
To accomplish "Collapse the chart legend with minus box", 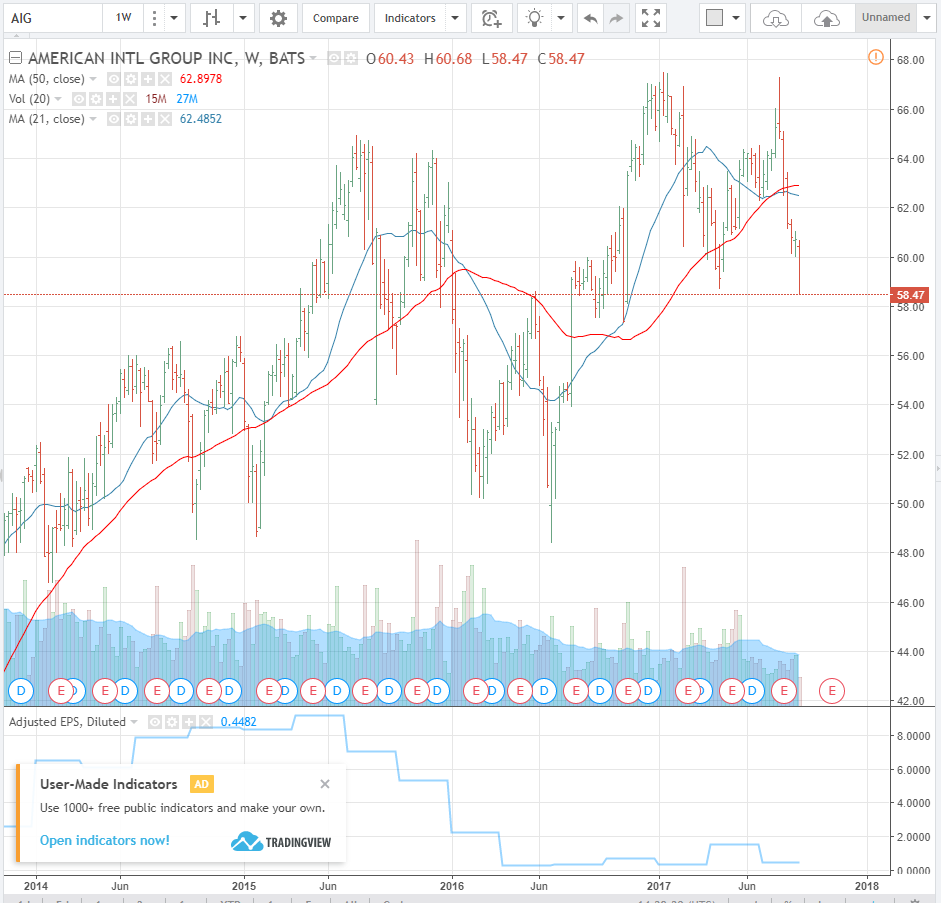I will pos(16,58).
